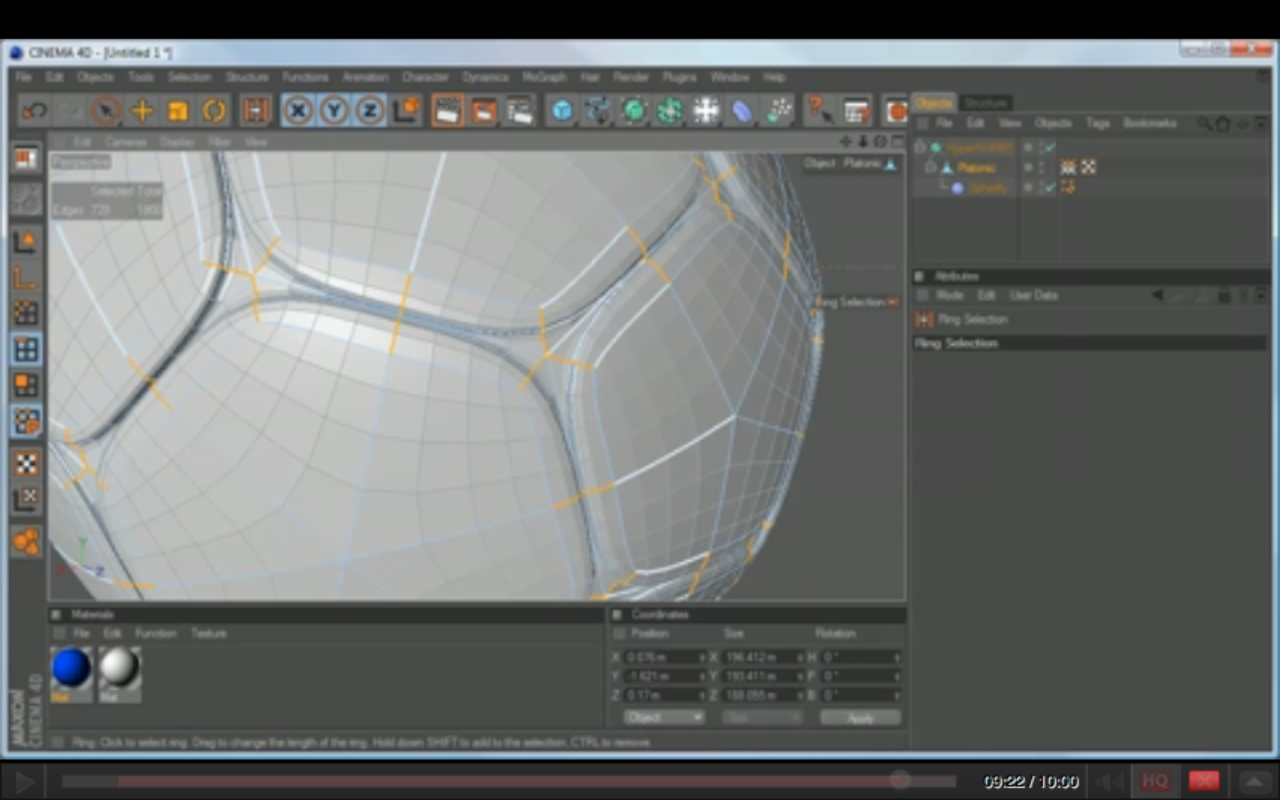Activate the Move tool cross icon
This screenshot has width=1280, height=800.
click(142, 111)
